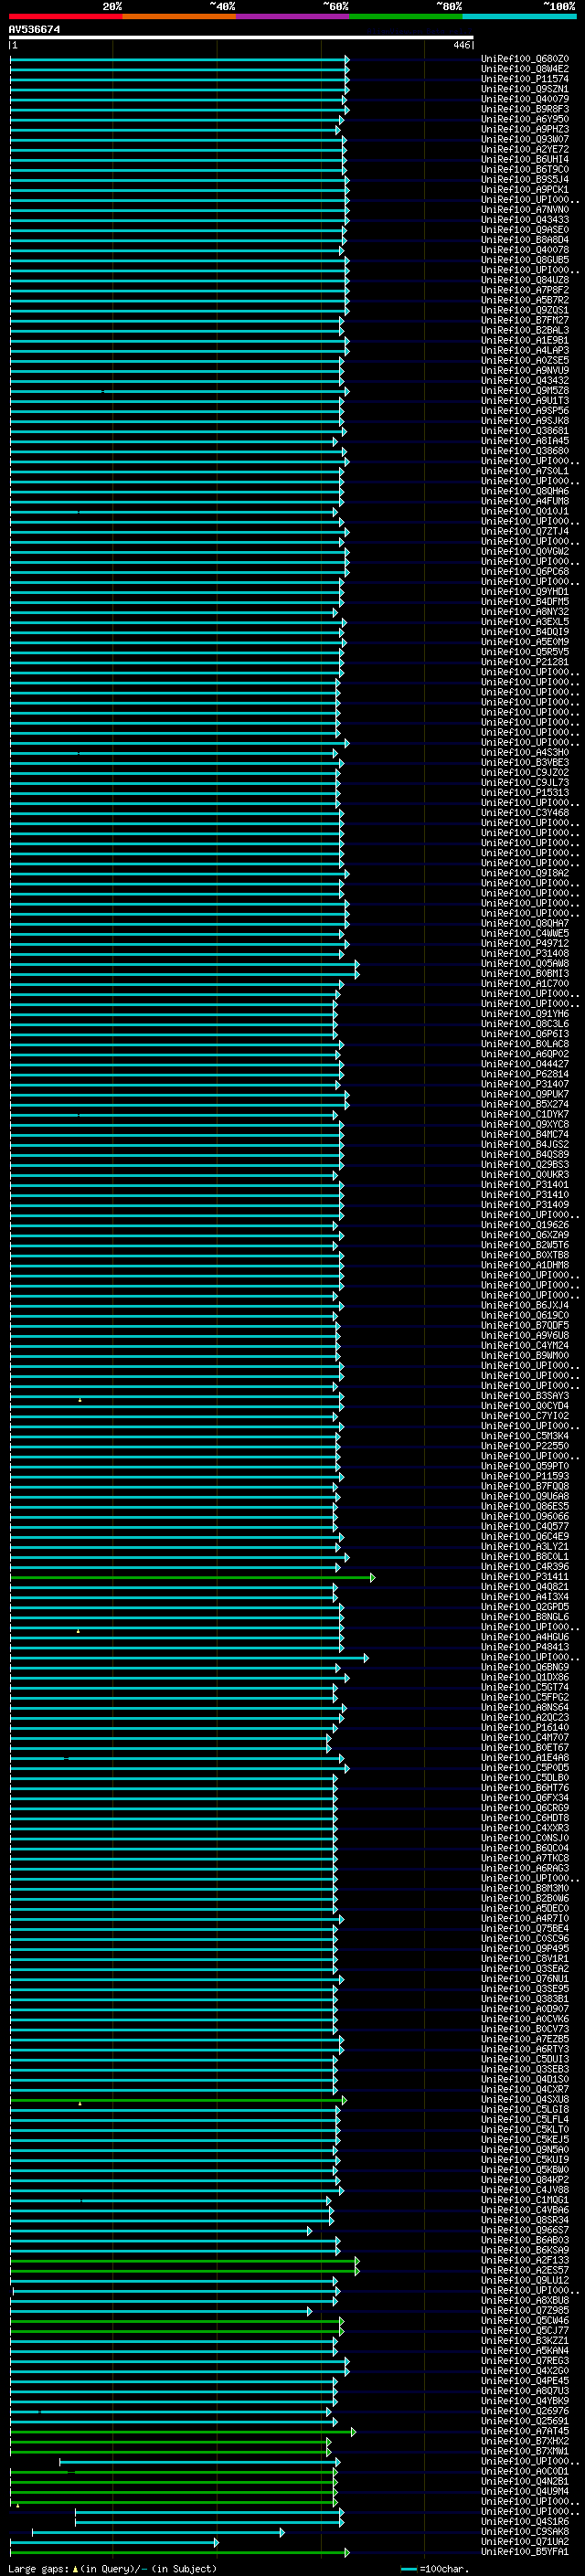Select hit UniRef100_B2BAL3

point(525,330)
